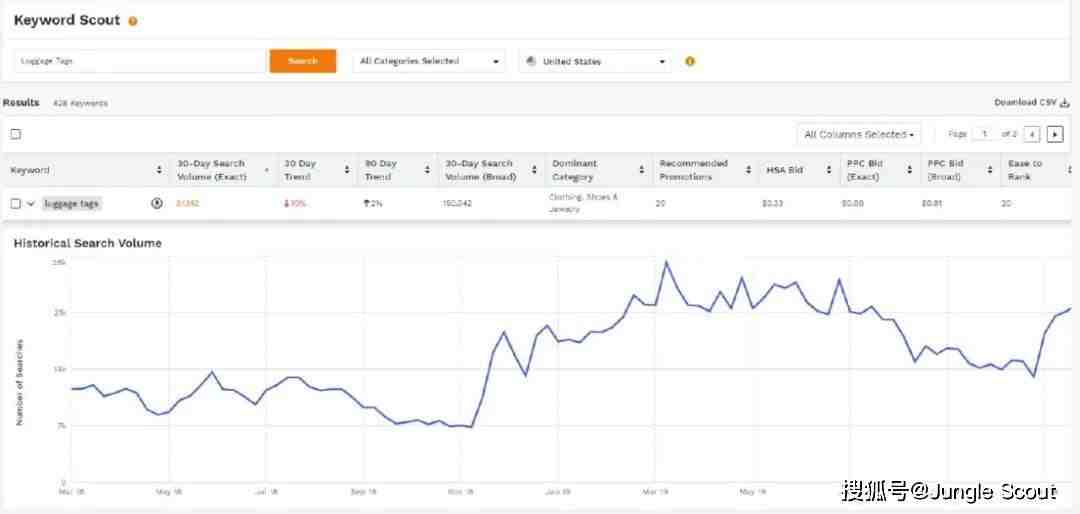Click the orange Search button
This screenshot has height=514, width=1080.
pos(303,61)
